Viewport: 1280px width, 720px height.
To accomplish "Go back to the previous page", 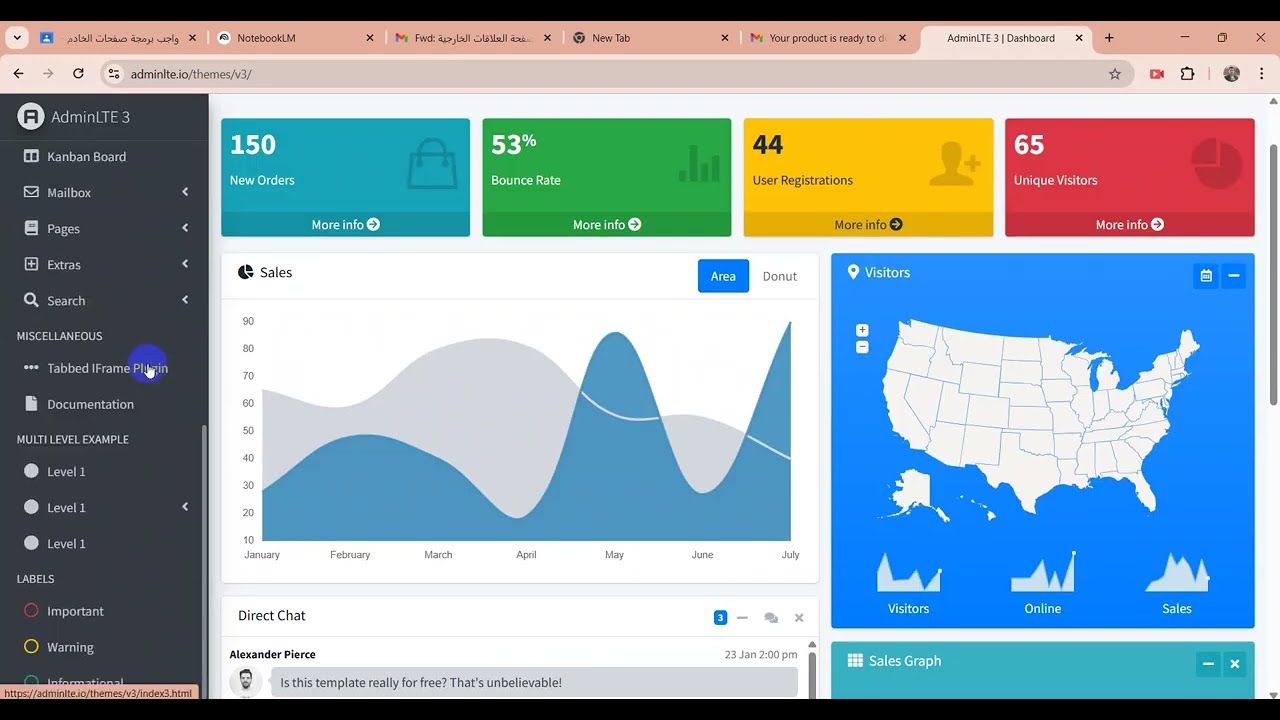I will tap(18, 74).
